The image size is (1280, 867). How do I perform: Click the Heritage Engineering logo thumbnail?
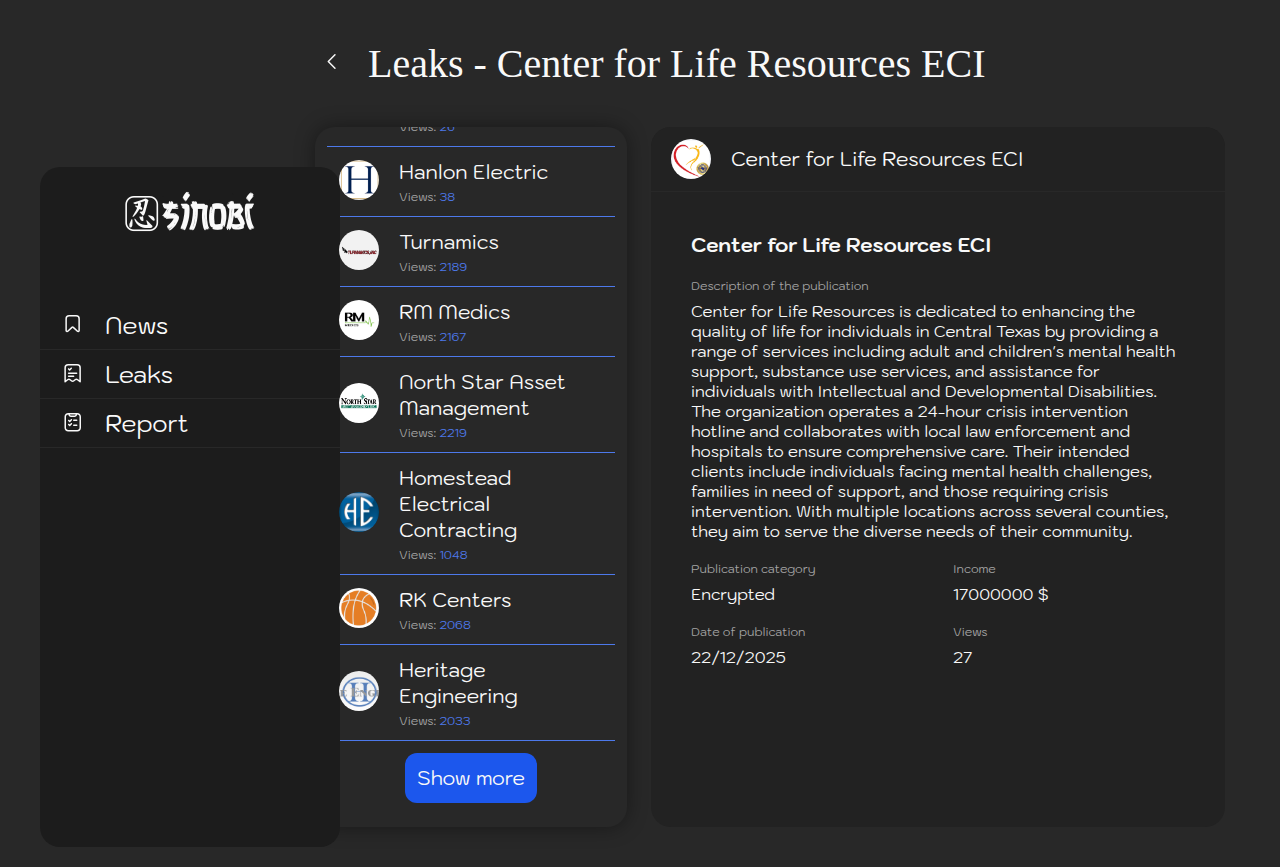(359, 691)
